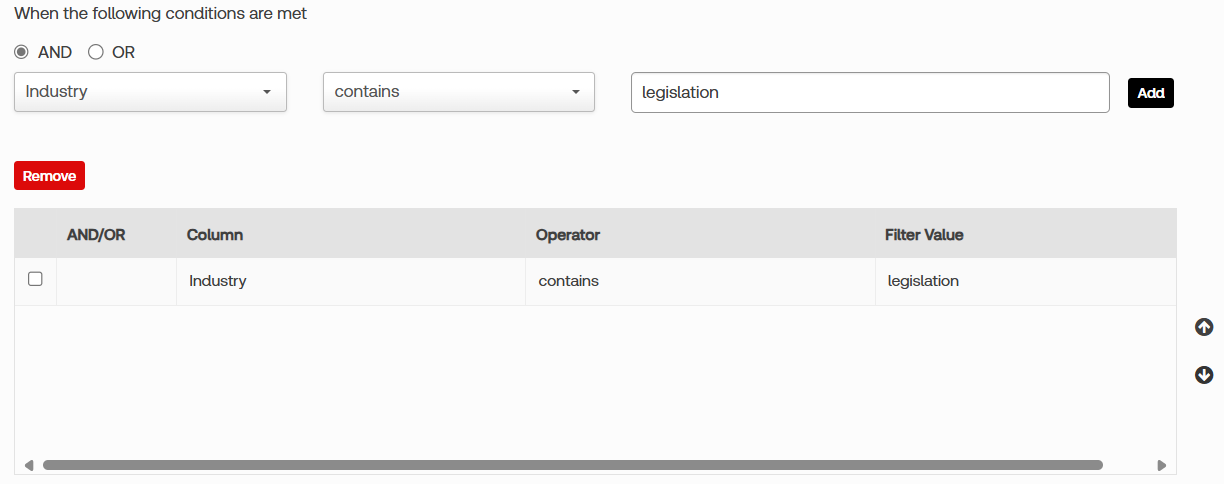Focus the legislation filter value text field

point(869,92)
